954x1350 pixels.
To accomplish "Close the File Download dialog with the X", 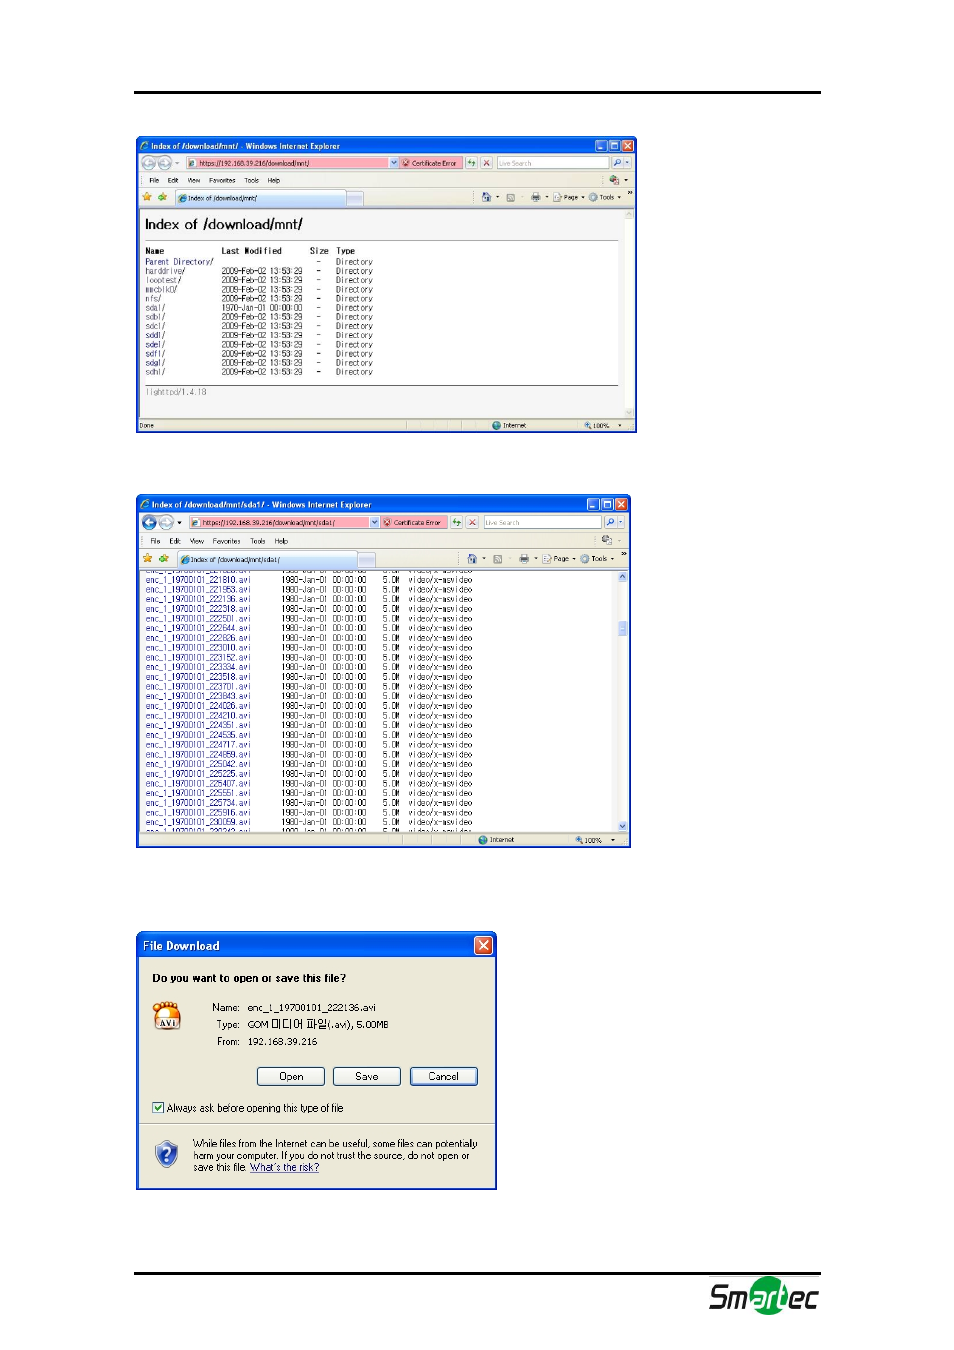I will [483, 945].
